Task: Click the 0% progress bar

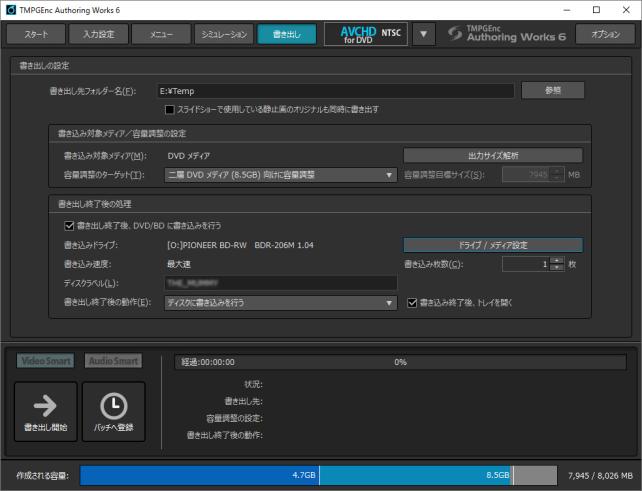Action: (x=400, y=362)
